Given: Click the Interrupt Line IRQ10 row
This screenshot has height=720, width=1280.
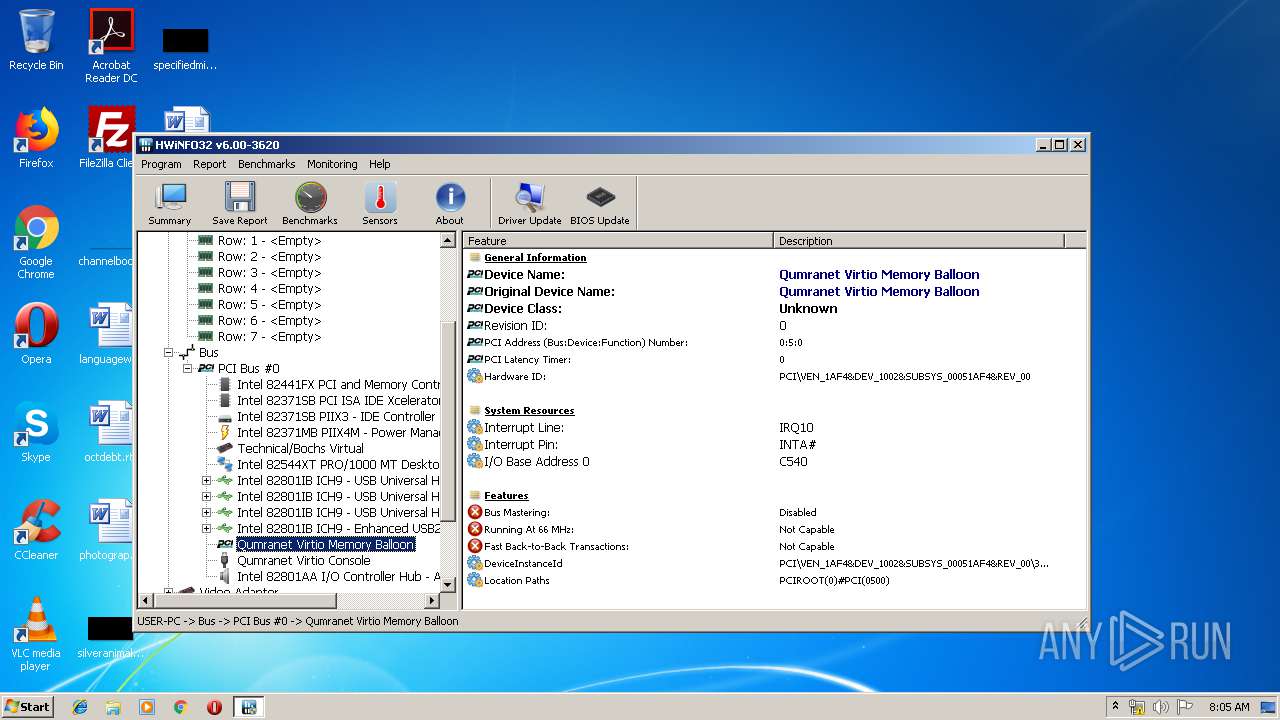Looking at the screenshot, I should [x=774, y=428].
